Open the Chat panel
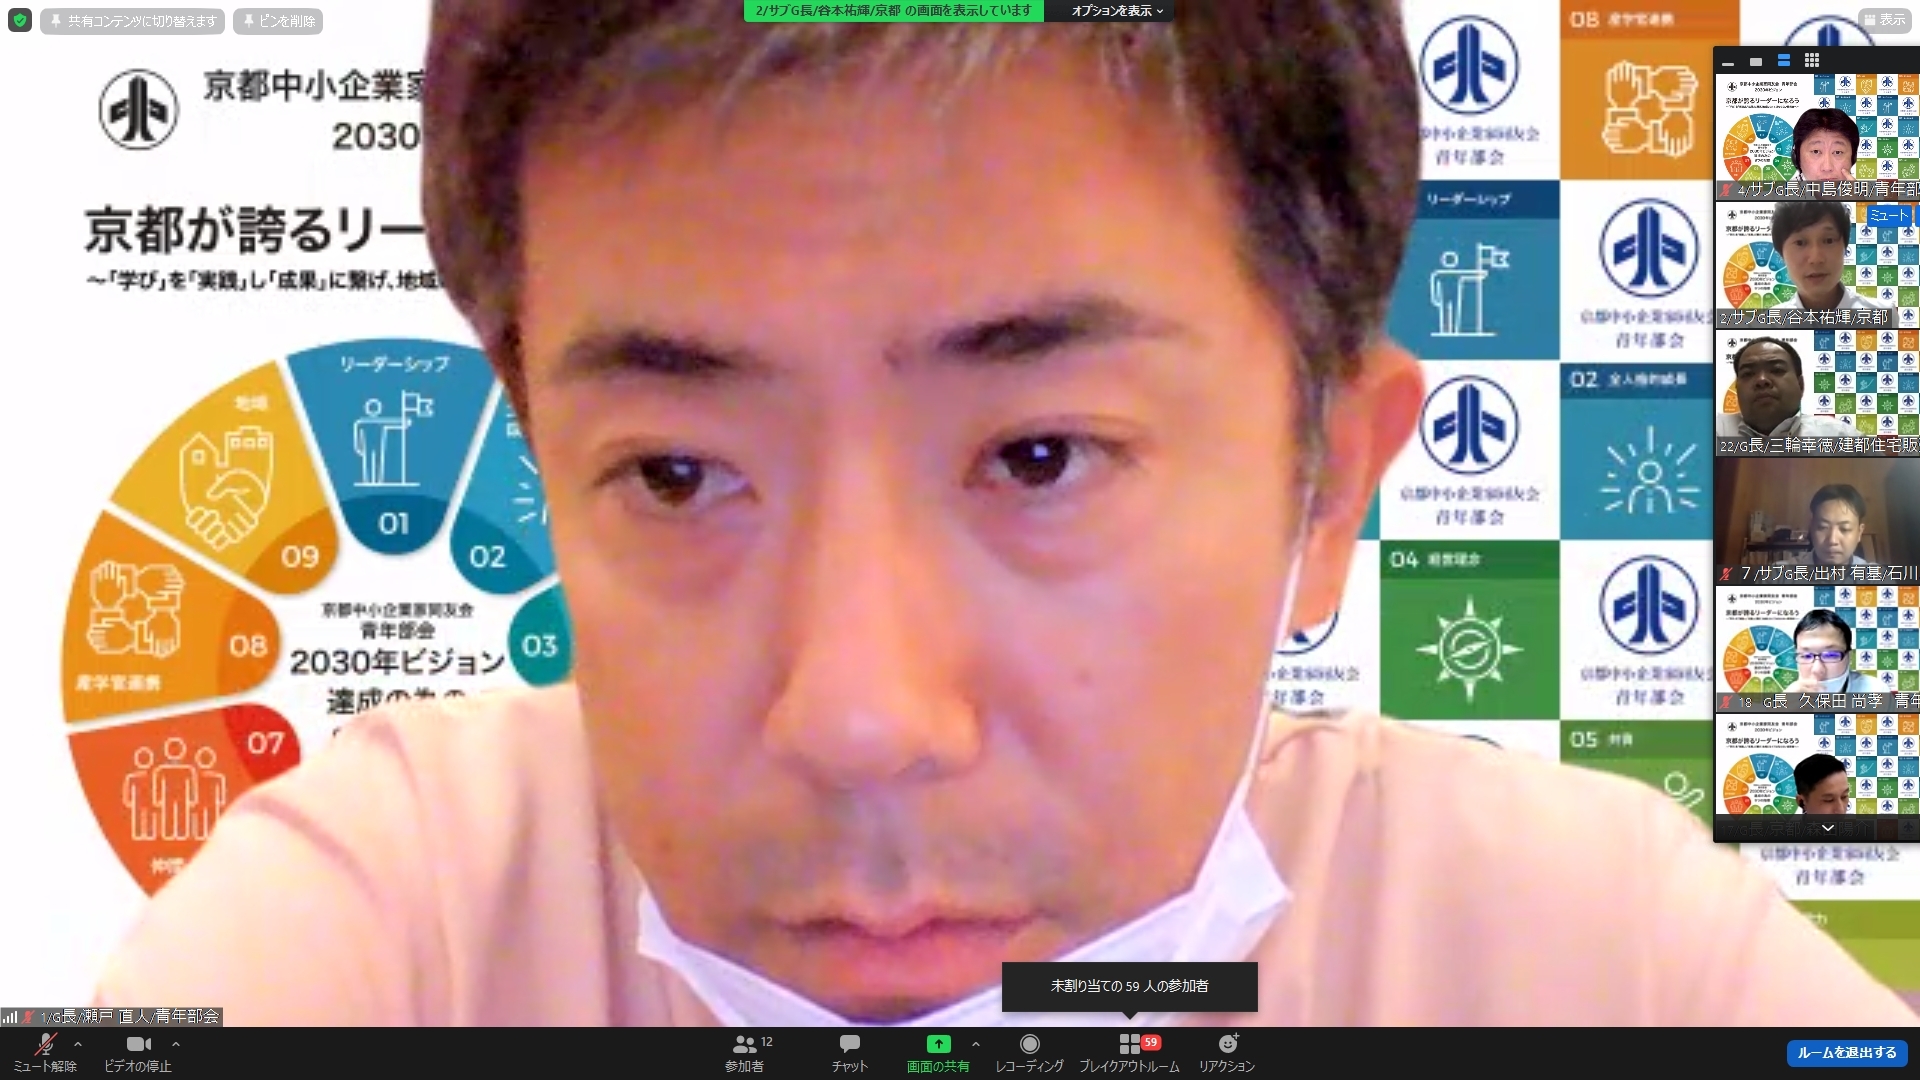Viewport: 1920px width, 1080px height. pos(850,1053)
